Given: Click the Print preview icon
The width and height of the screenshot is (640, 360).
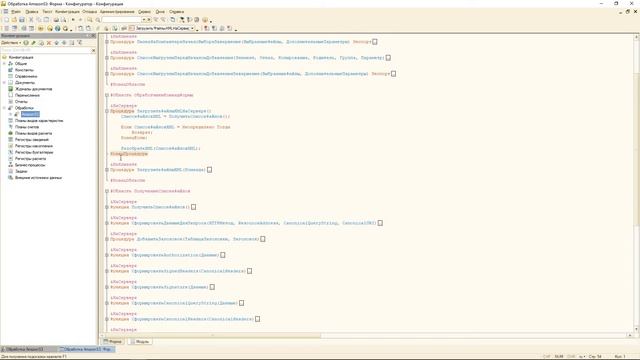Looking at the screenshot, I should pos(63,20).
